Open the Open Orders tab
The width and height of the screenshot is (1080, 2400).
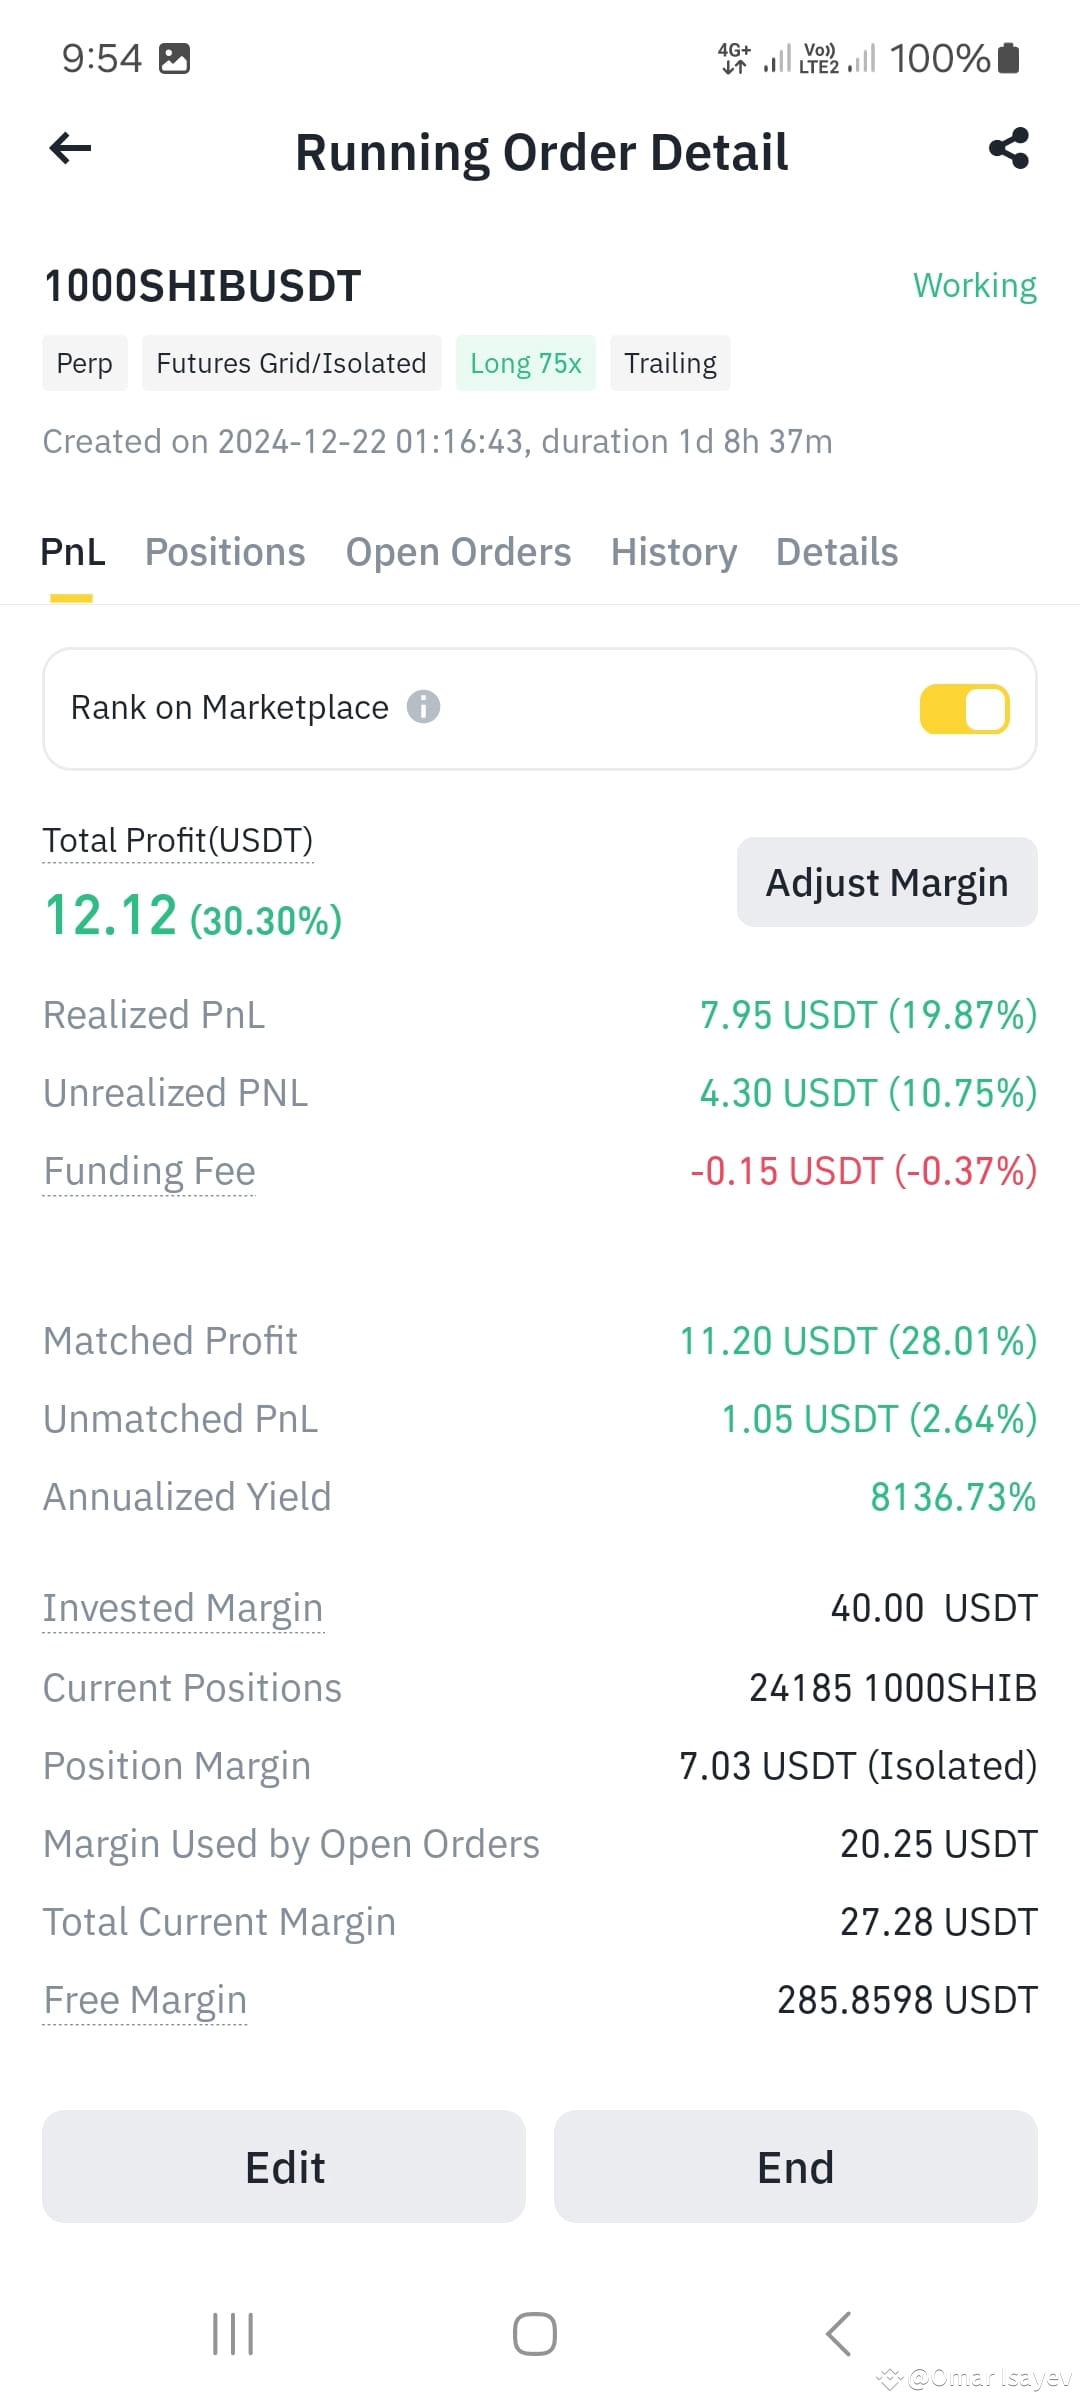[458, 552]
